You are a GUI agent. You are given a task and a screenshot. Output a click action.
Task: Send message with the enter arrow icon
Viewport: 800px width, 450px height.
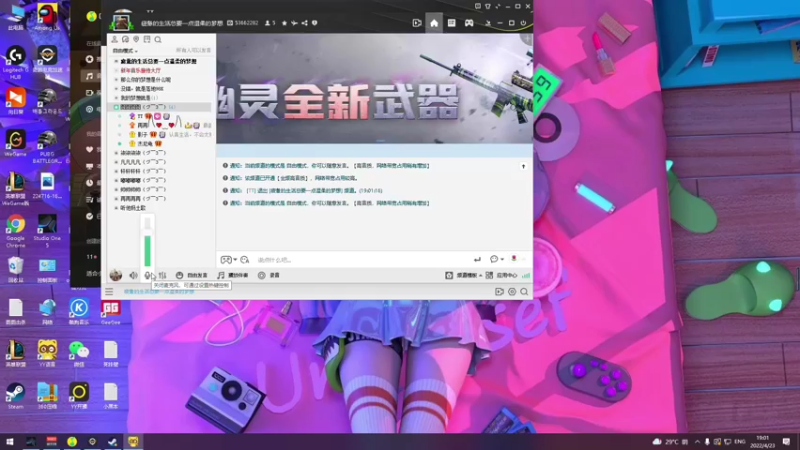[477, 260]
